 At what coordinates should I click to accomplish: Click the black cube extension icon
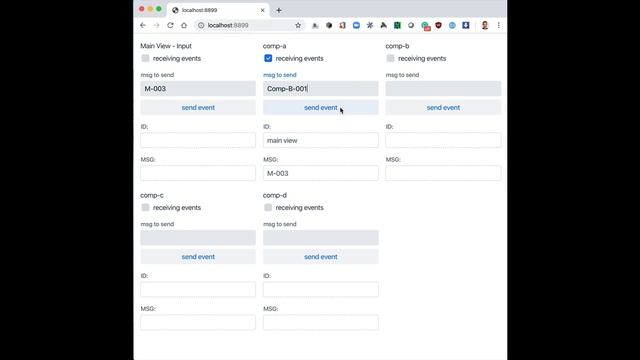pos(329,25)
